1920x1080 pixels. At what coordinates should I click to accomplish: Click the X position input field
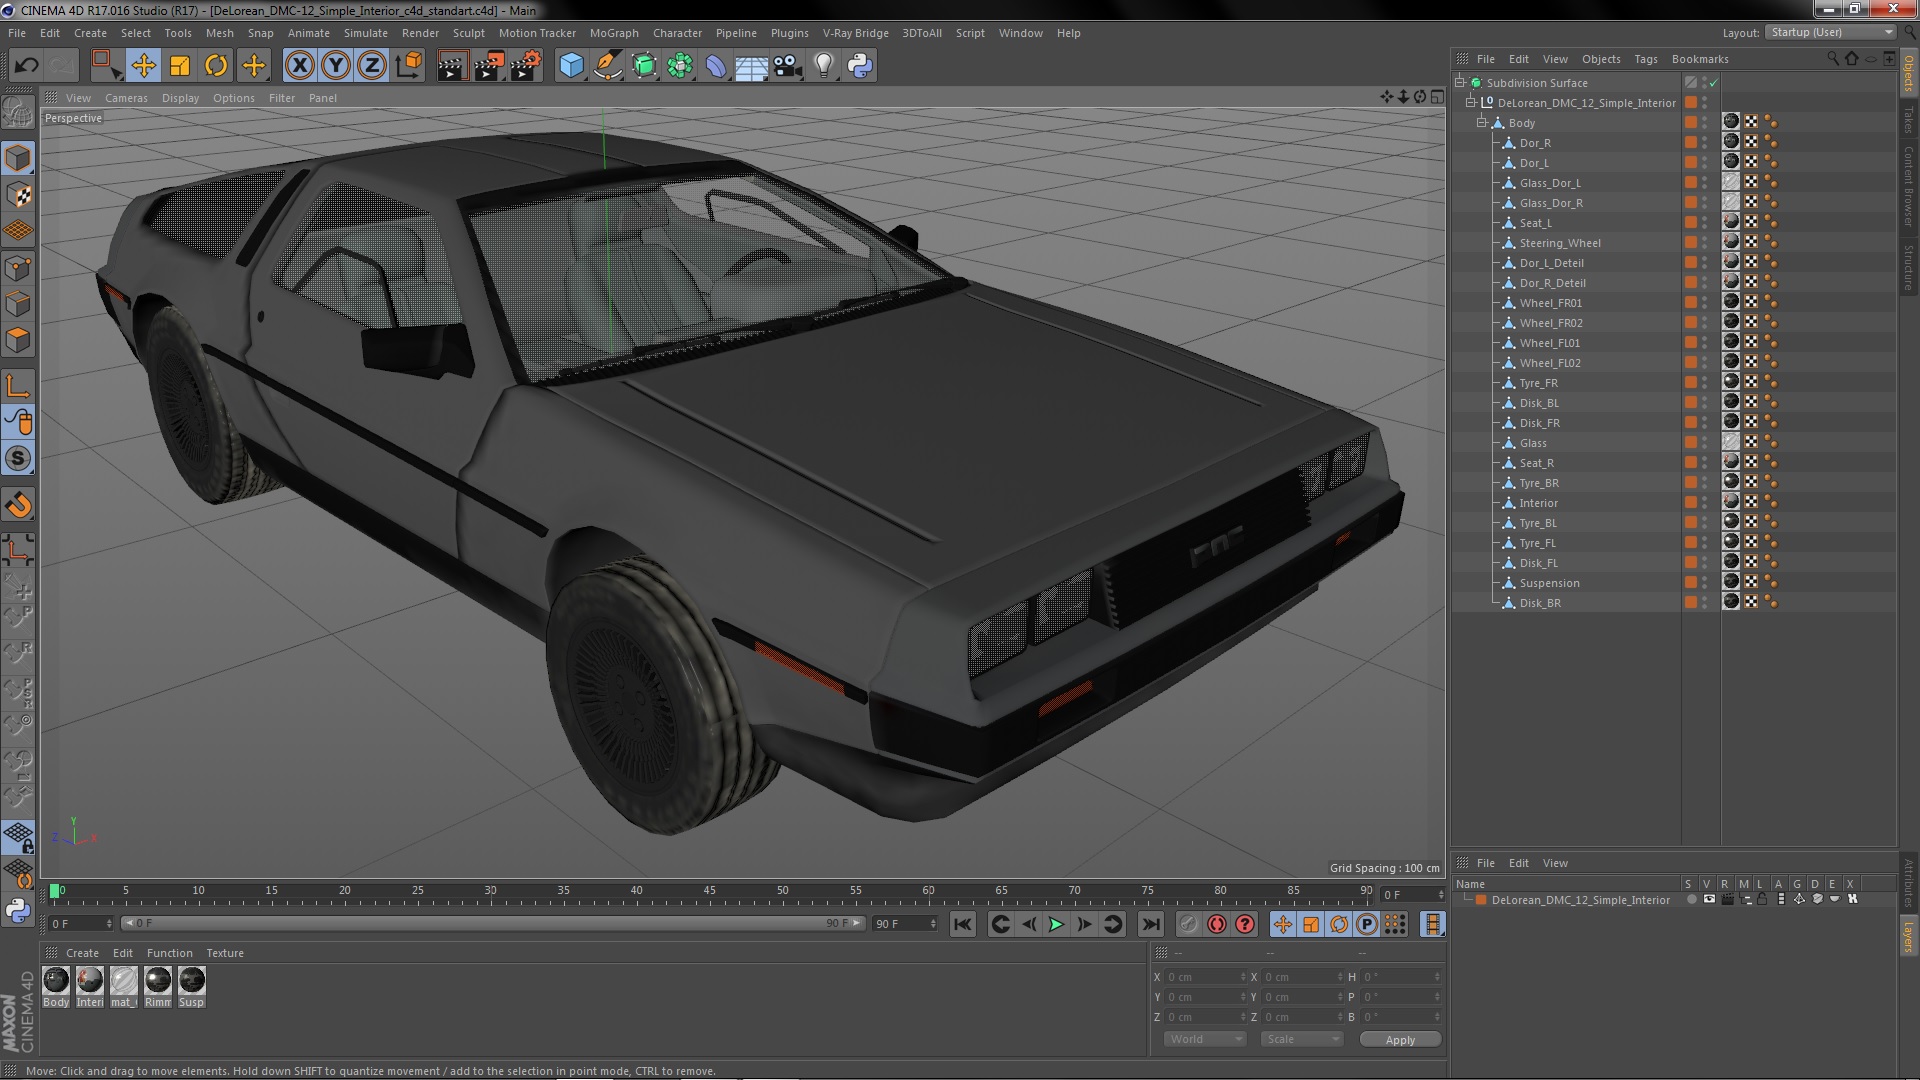1205,977
